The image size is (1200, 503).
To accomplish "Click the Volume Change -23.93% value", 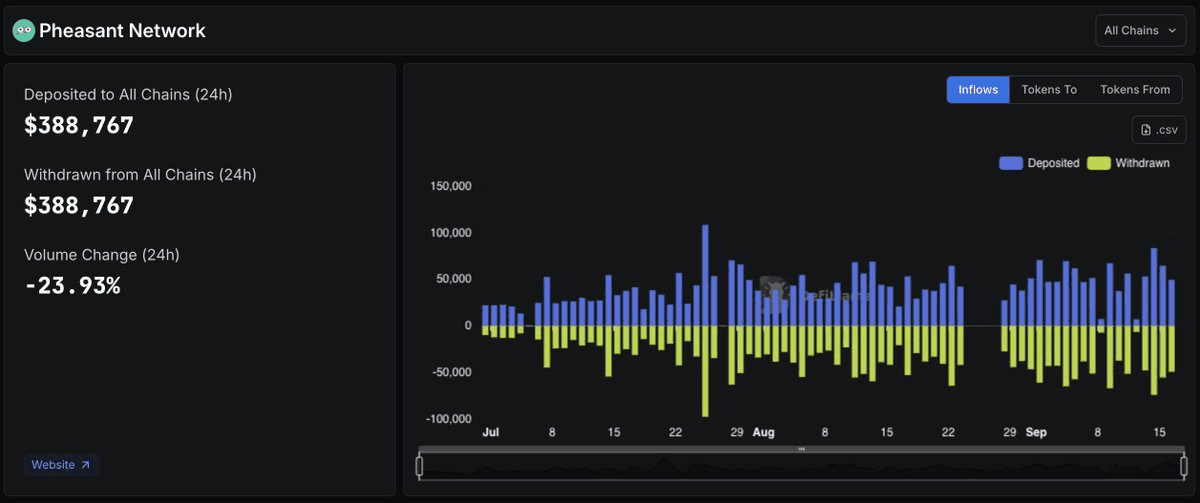I will point(72,286).
